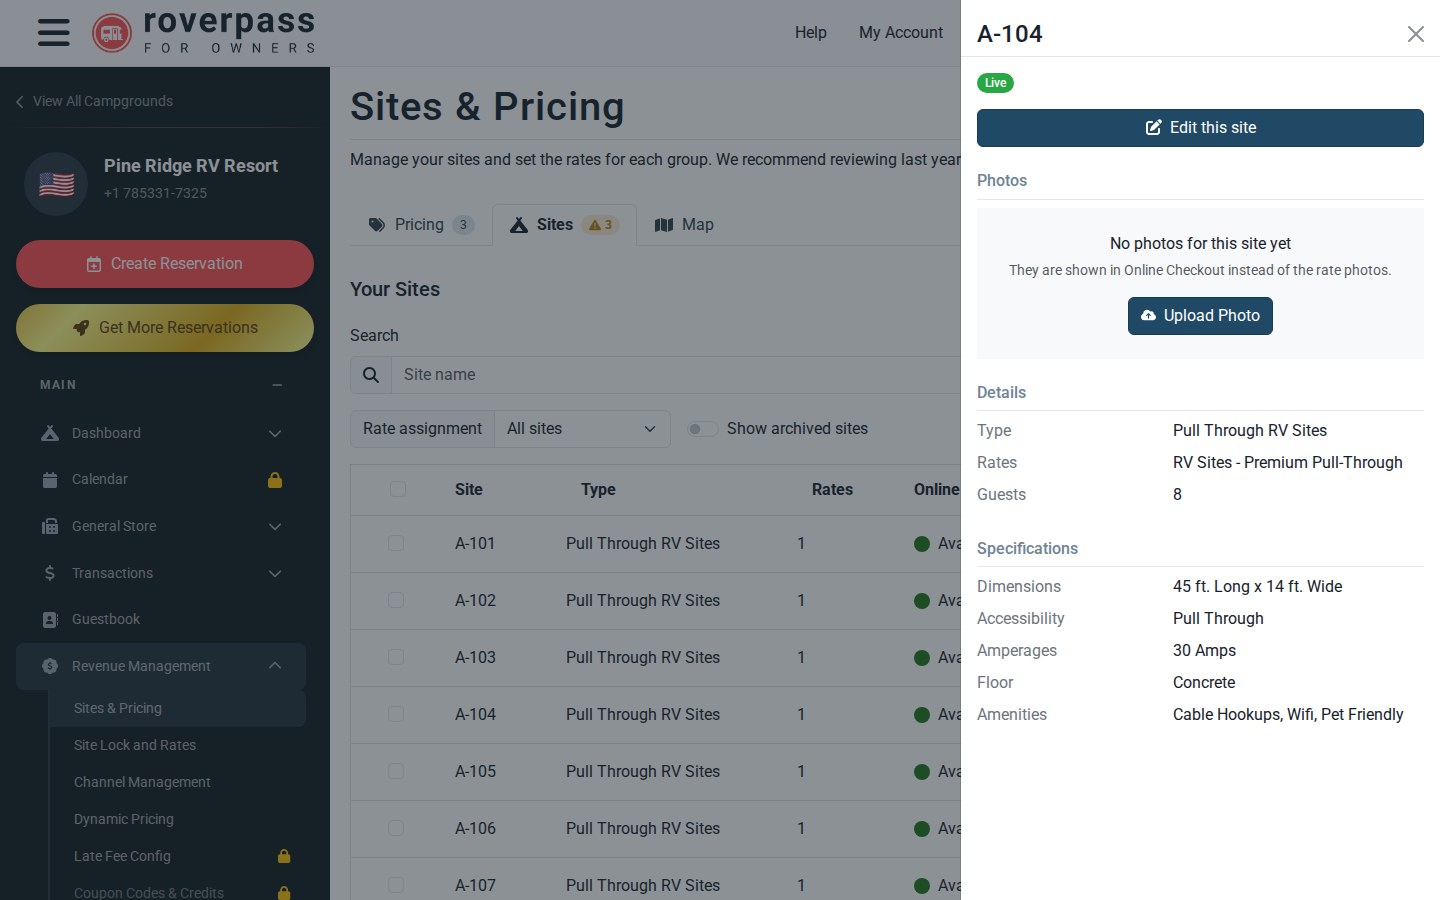Select the checkbox for site A-103
This screenshot has width=1440, height=900.
(x=396, y=657)
